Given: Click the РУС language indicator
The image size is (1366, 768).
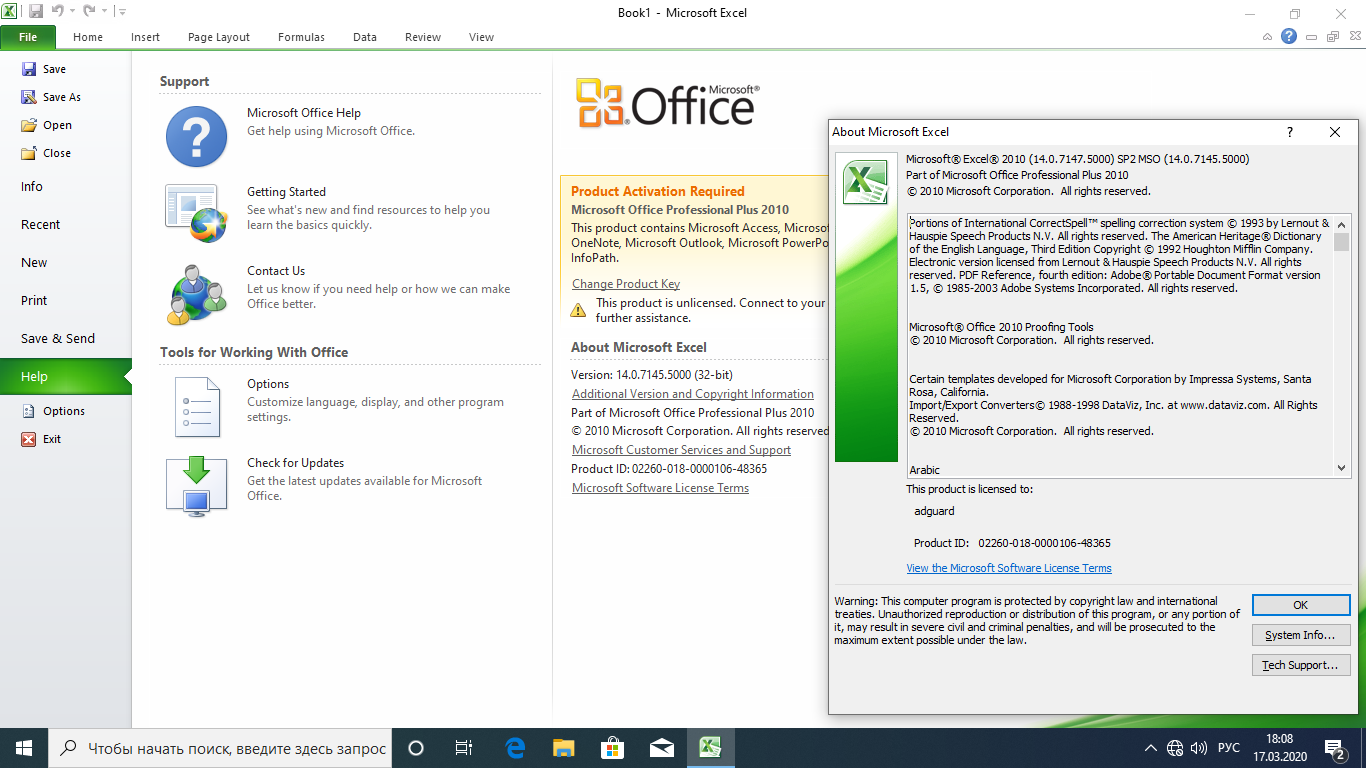Looking at the screenshot, I should tap(1229, 748).
